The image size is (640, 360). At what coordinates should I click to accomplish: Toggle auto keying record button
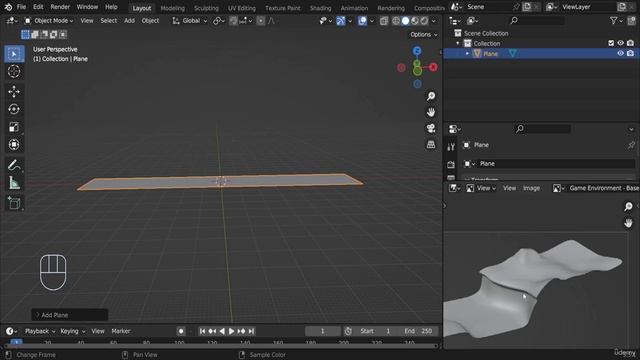[x=181, y=331]
